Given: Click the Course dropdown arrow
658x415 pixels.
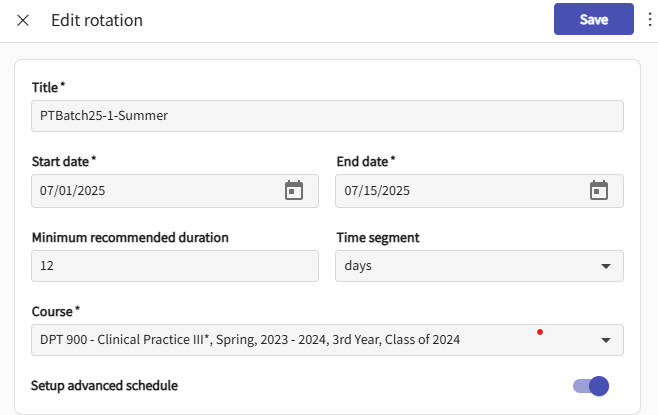Looking at the screenshot, I should click(605, 340).
